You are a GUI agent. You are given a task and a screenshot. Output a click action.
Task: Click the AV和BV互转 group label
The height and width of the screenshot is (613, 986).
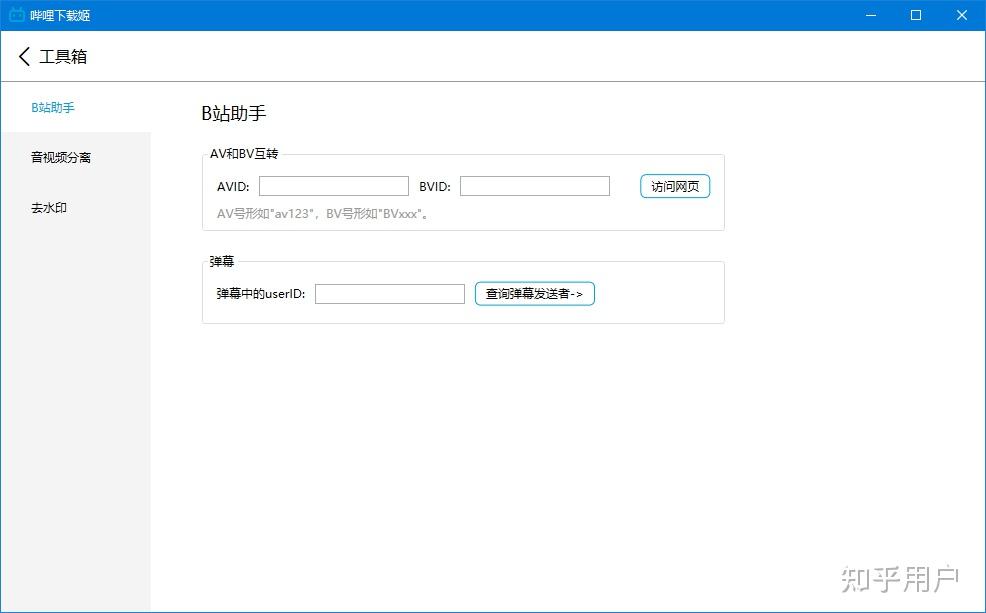click(244, 154)
